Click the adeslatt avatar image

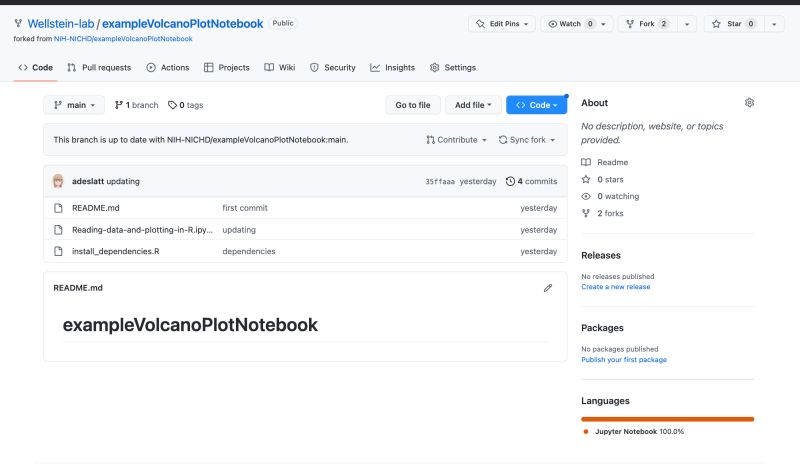pyautogui.click(x=58, y=181)
